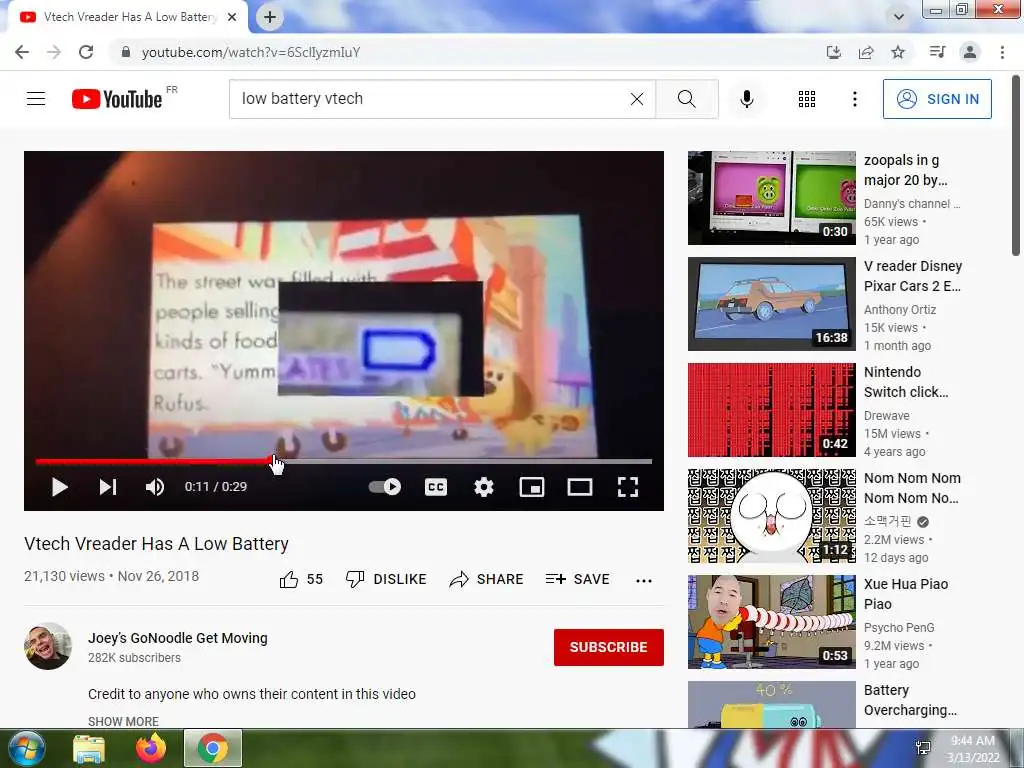
Task: Run the search with the magnifier button
Action: point(686,99)
